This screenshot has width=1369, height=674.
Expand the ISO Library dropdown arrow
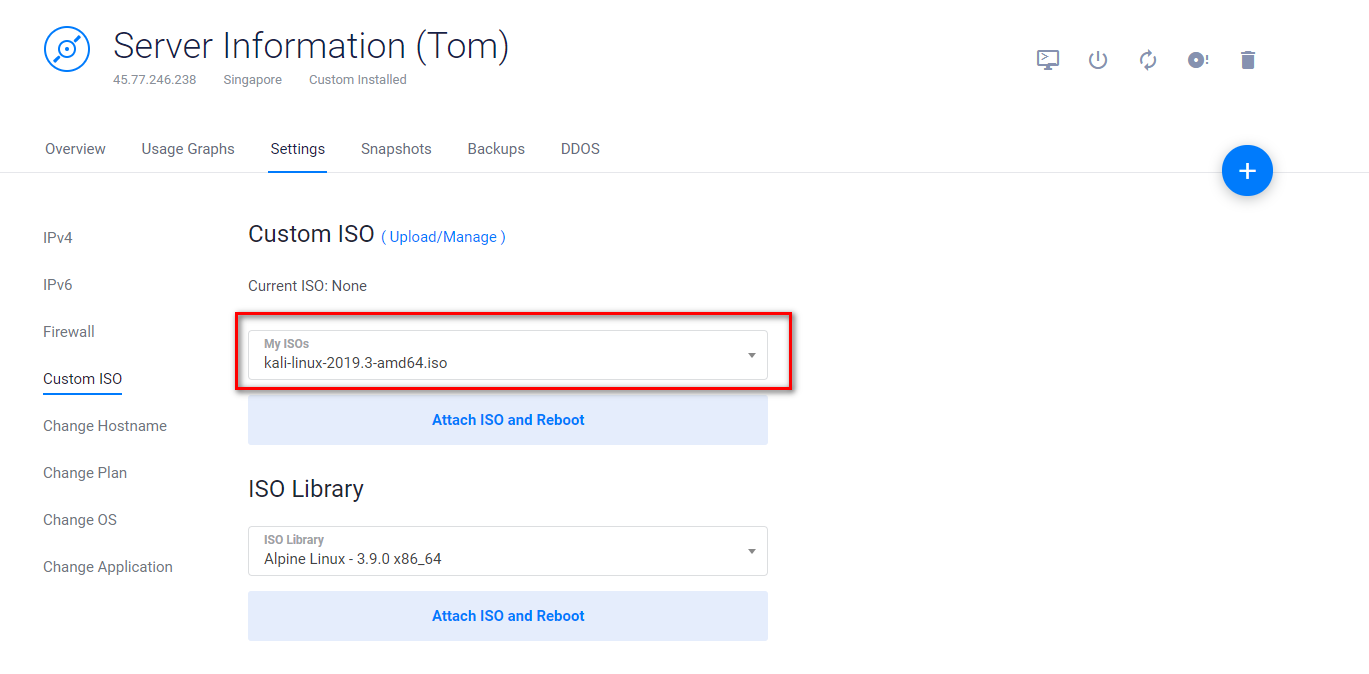click(751, 551)
